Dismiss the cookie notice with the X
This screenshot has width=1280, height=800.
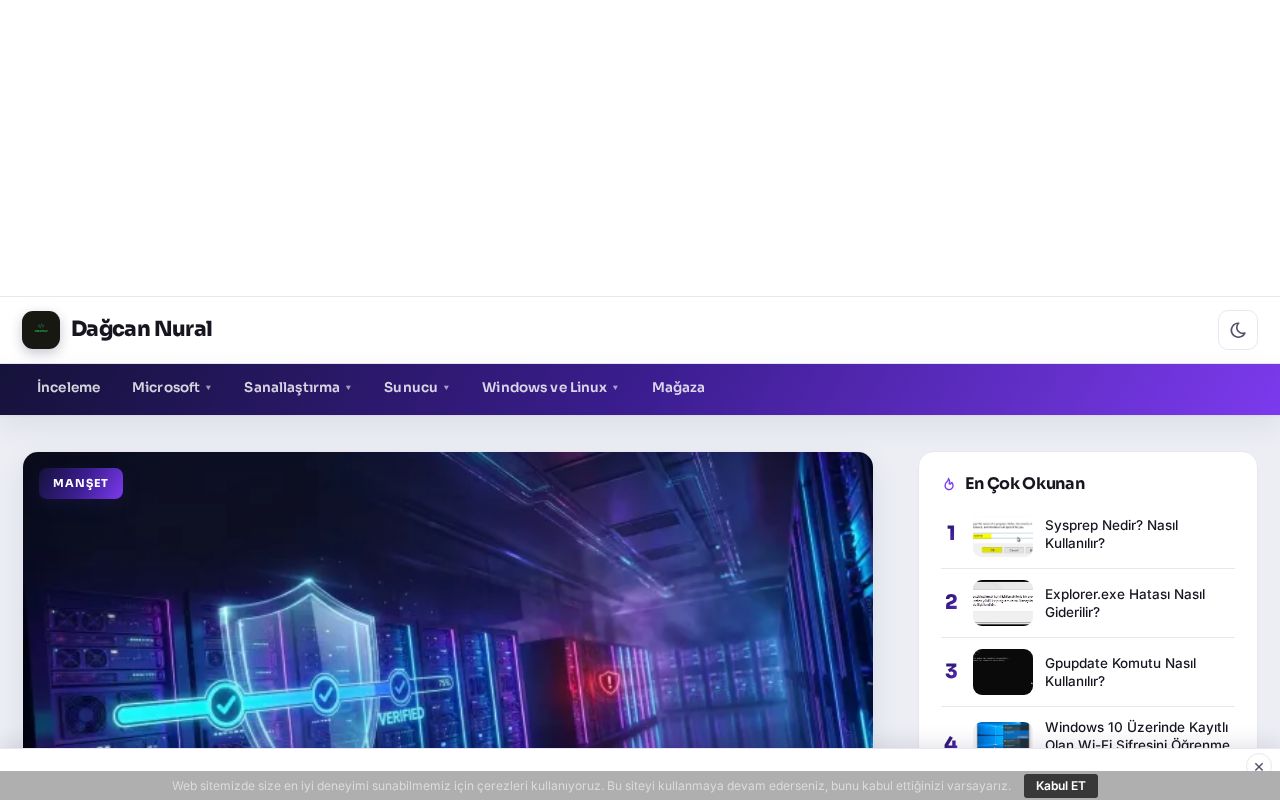[1258, 767]
